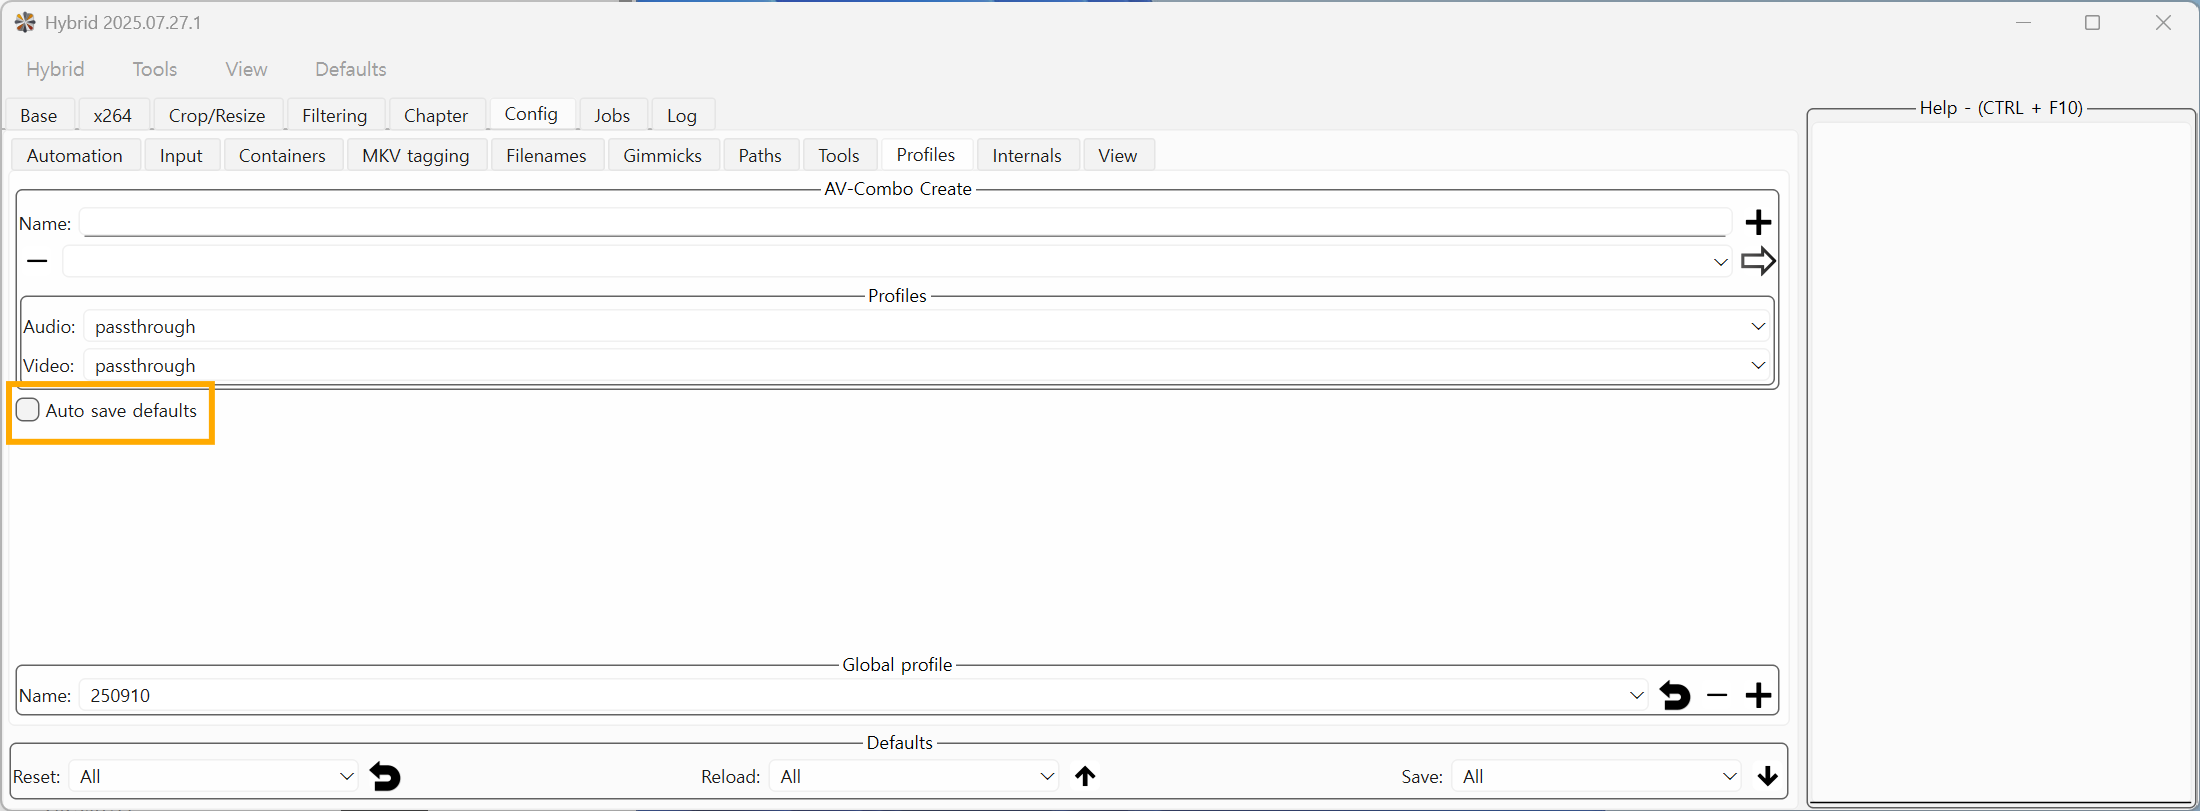Open the Reload defaults dropdown
The image size is (2200, 811).
pos(914,776)
